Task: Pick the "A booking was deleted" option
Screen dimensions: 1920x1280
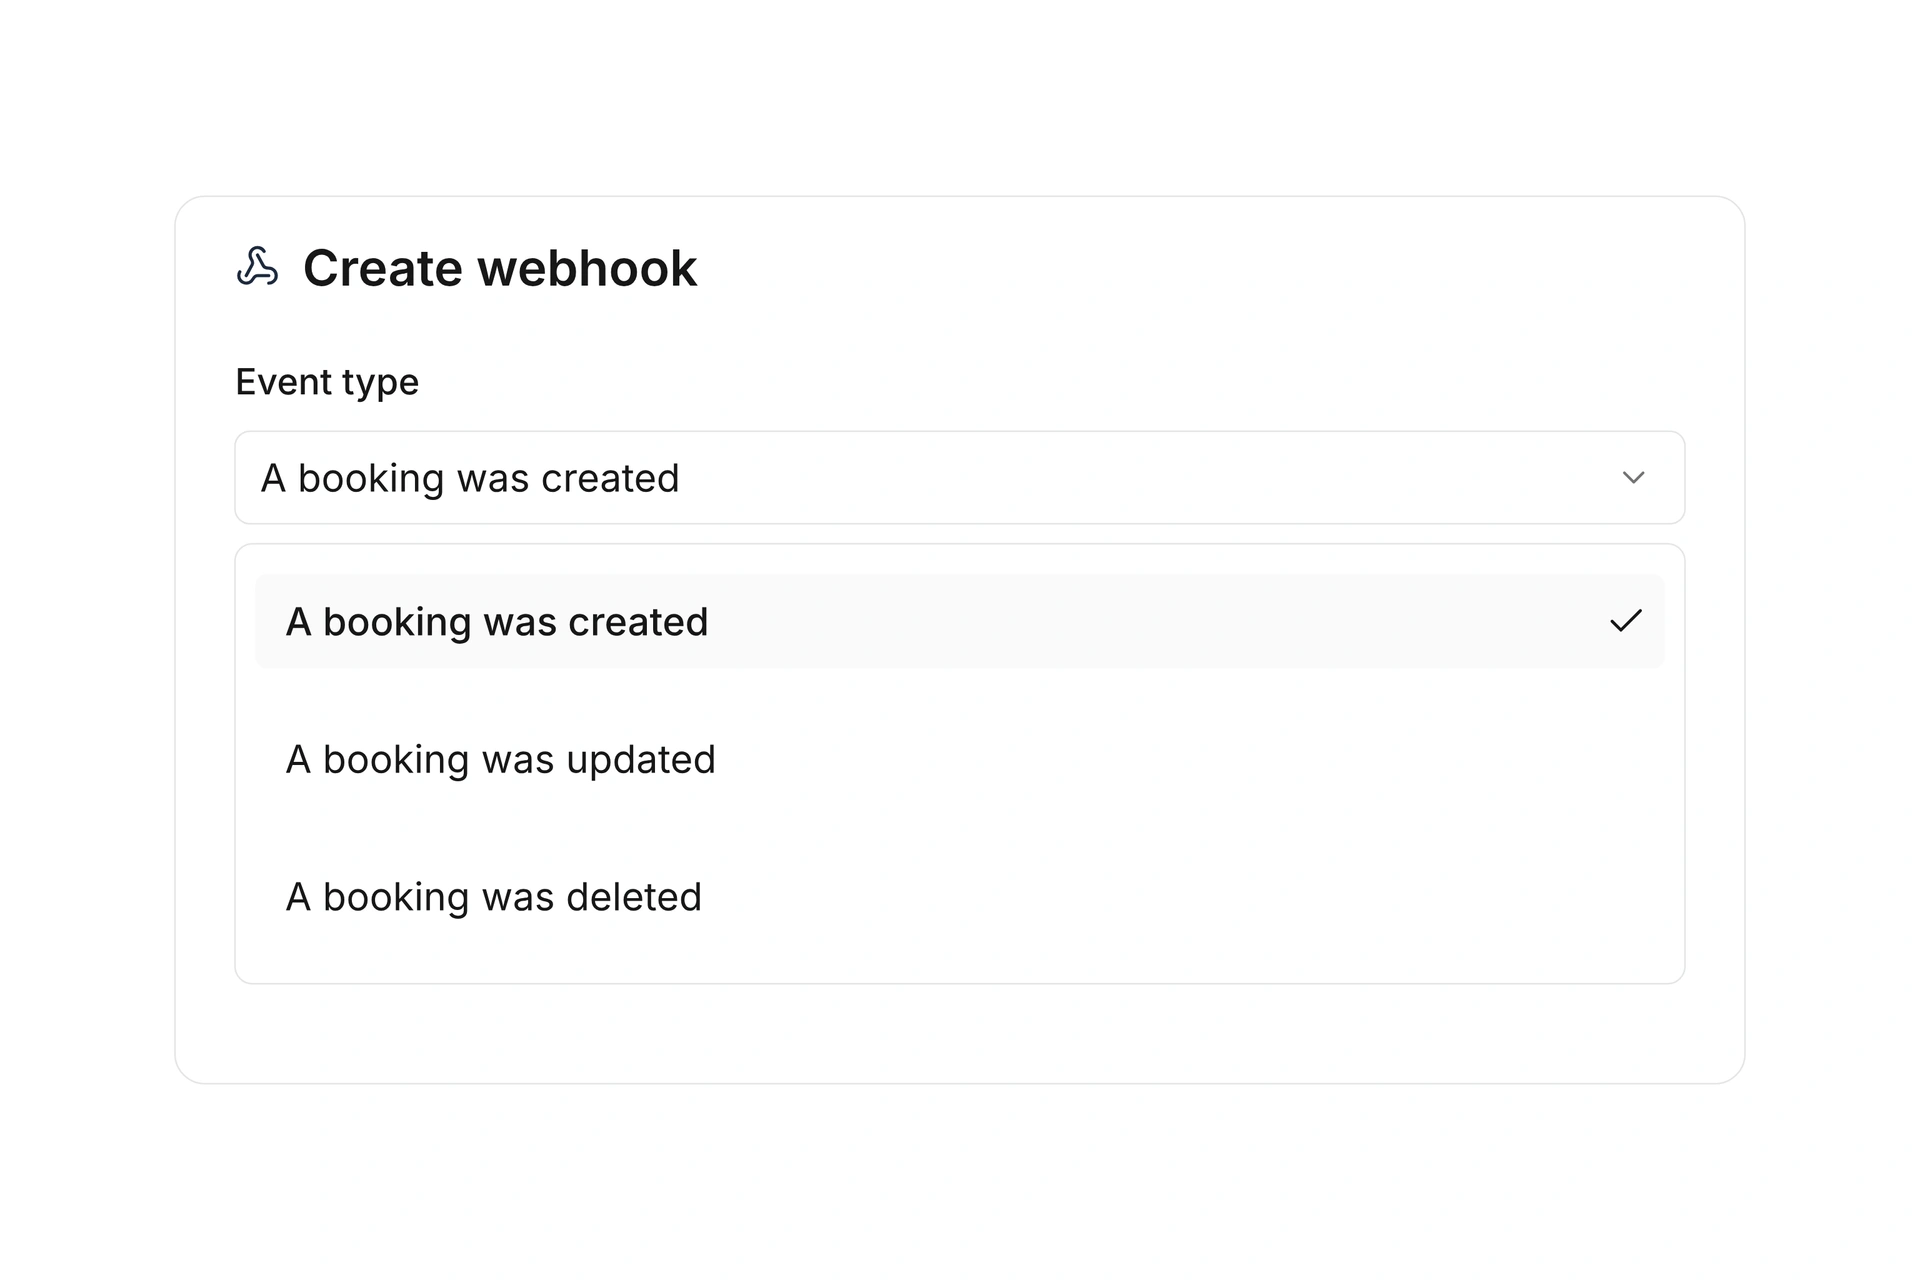Action: [959, 897]
